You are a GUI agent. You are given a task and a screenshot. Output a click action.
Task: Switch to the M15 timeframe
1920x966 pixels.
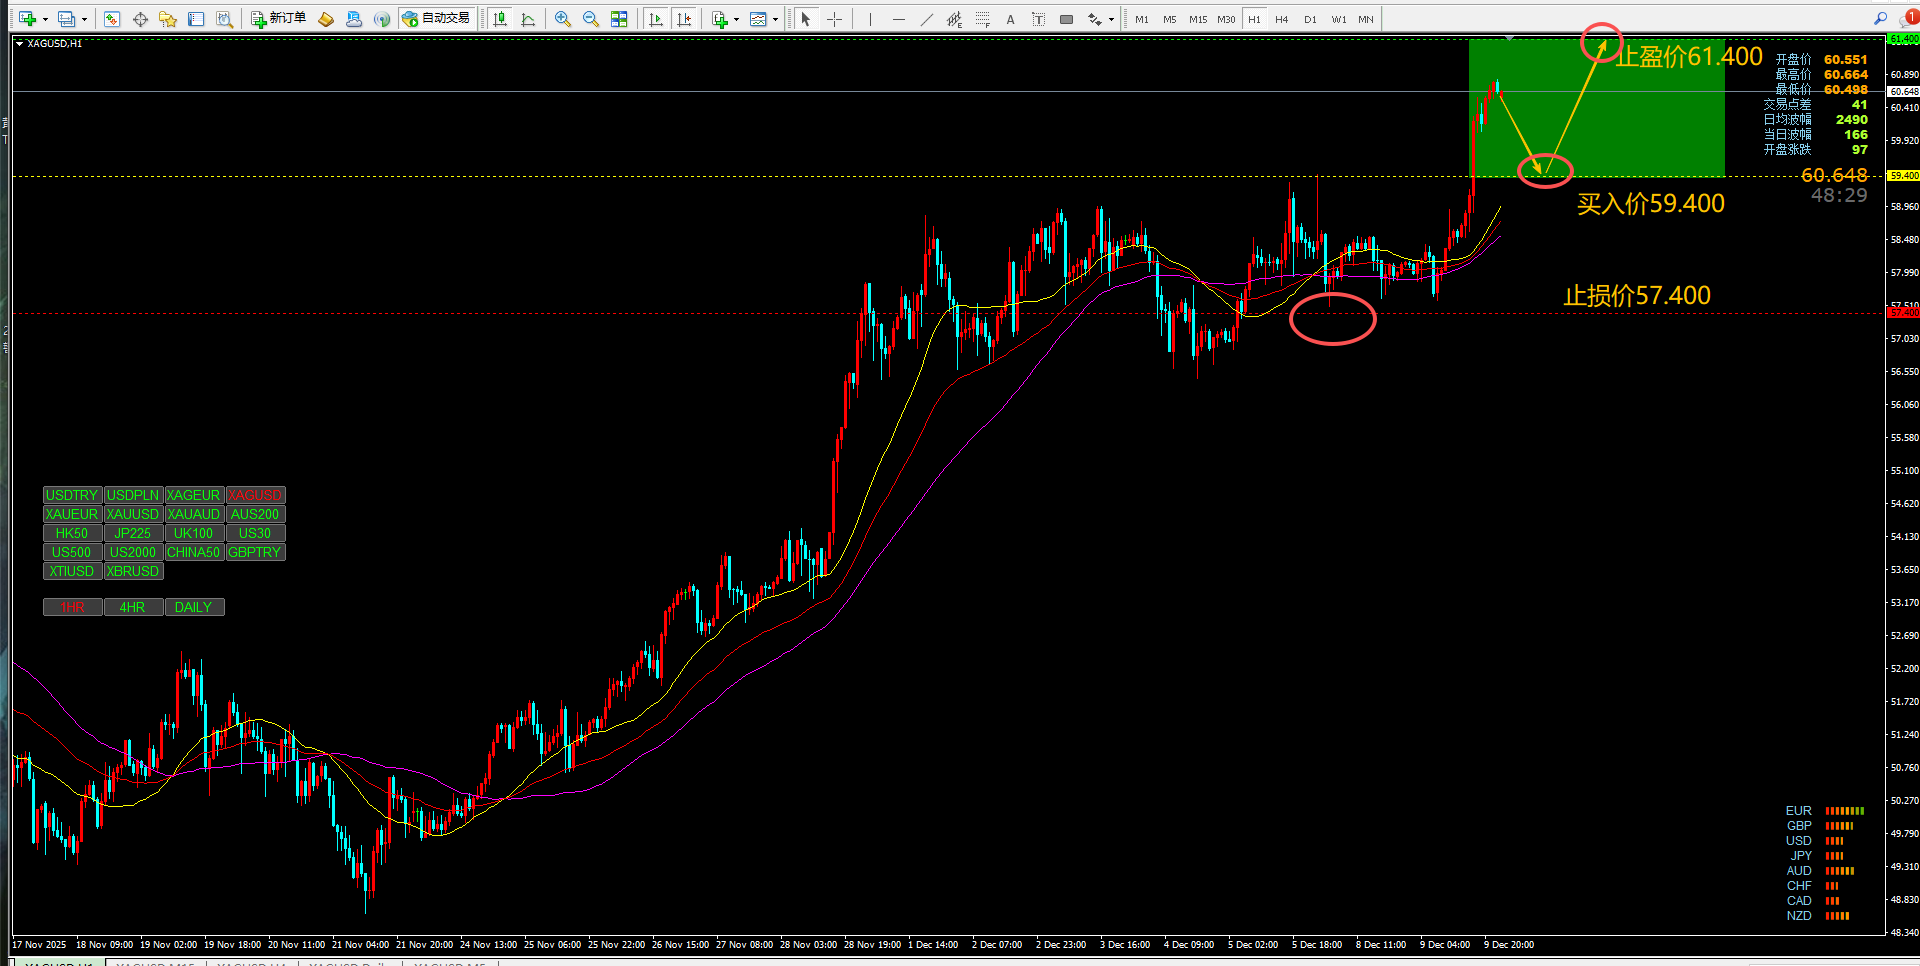[1198, 19]
